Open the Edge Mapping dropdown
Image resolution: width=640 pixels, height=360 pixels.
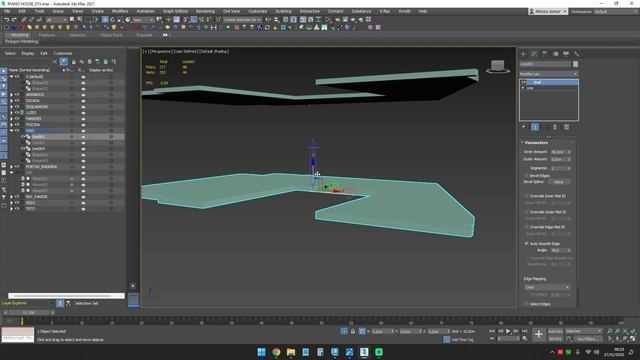pyautogui.click(x=547, y=287)
